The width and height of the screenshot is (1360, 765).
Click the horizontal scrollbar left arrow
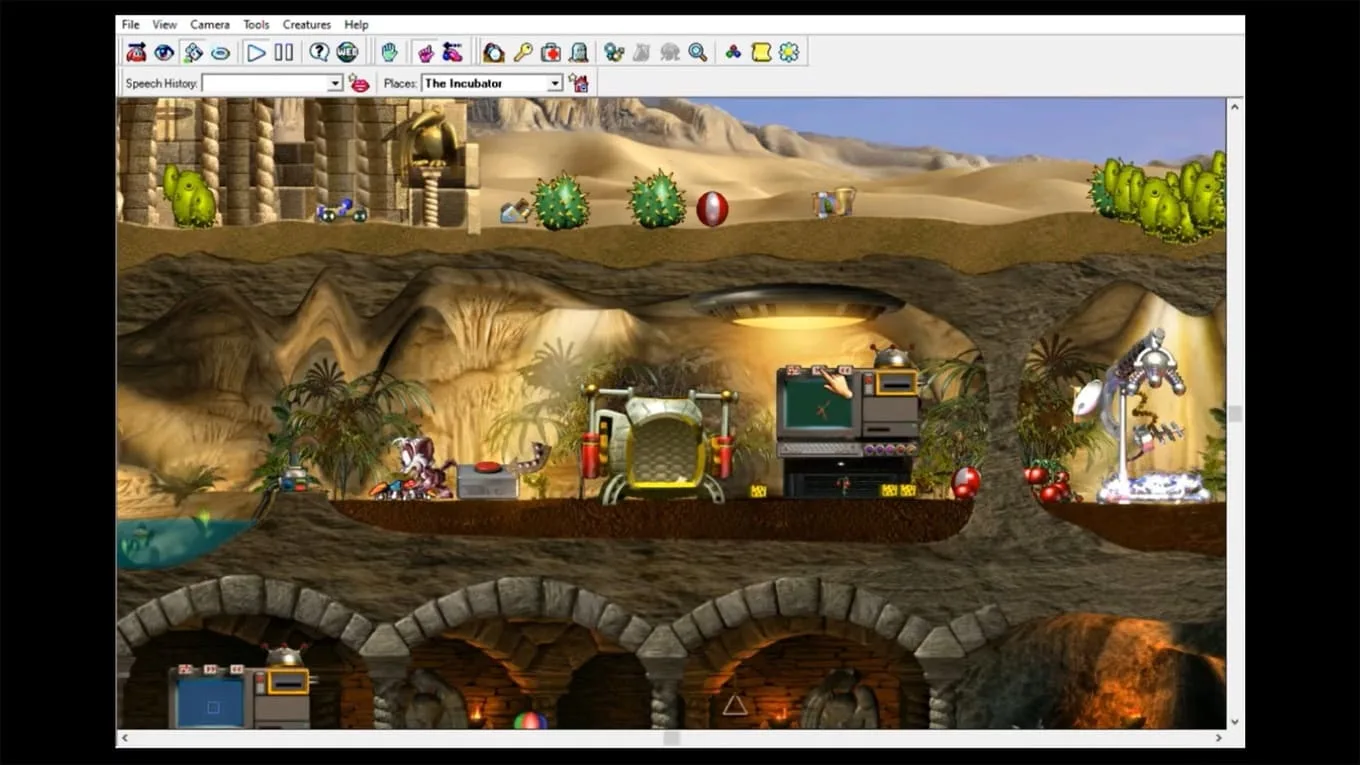point(125,738)
